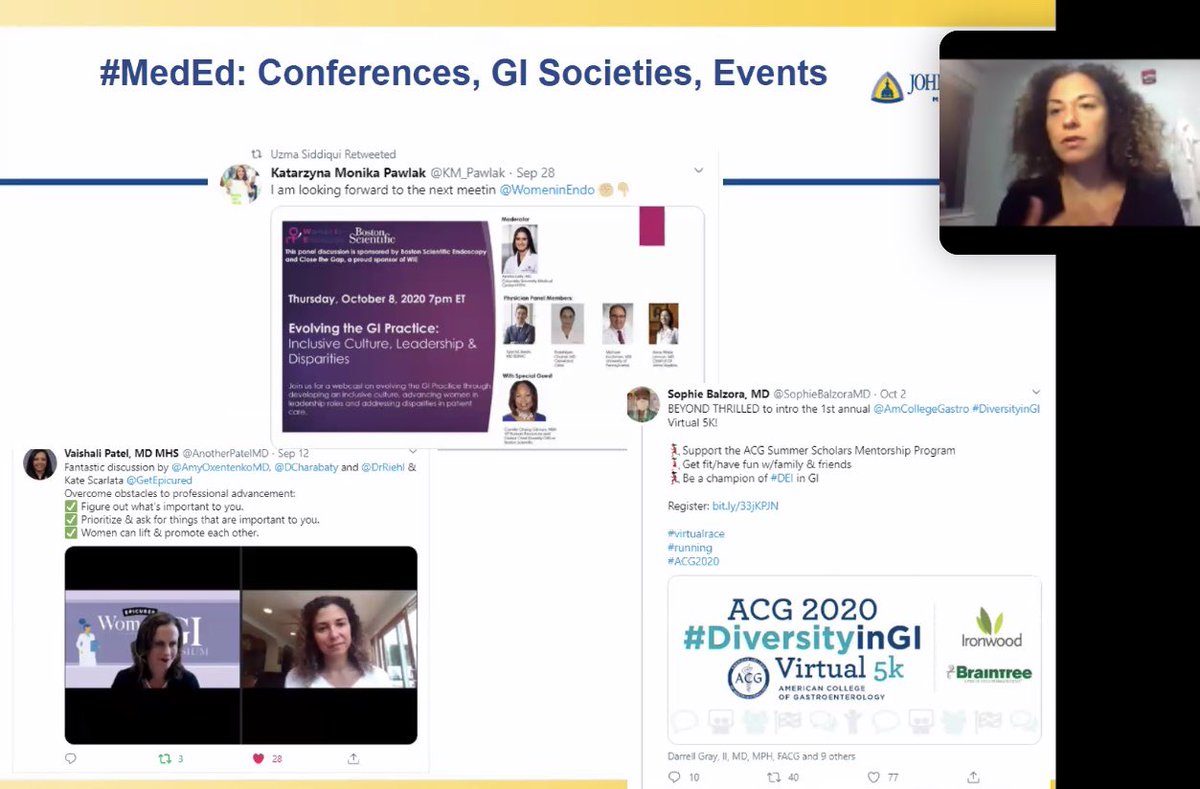Click the @DrRiehl mention
Image resolution: width=1200 pixels, height=789 pixels.
tap(384, 467)
